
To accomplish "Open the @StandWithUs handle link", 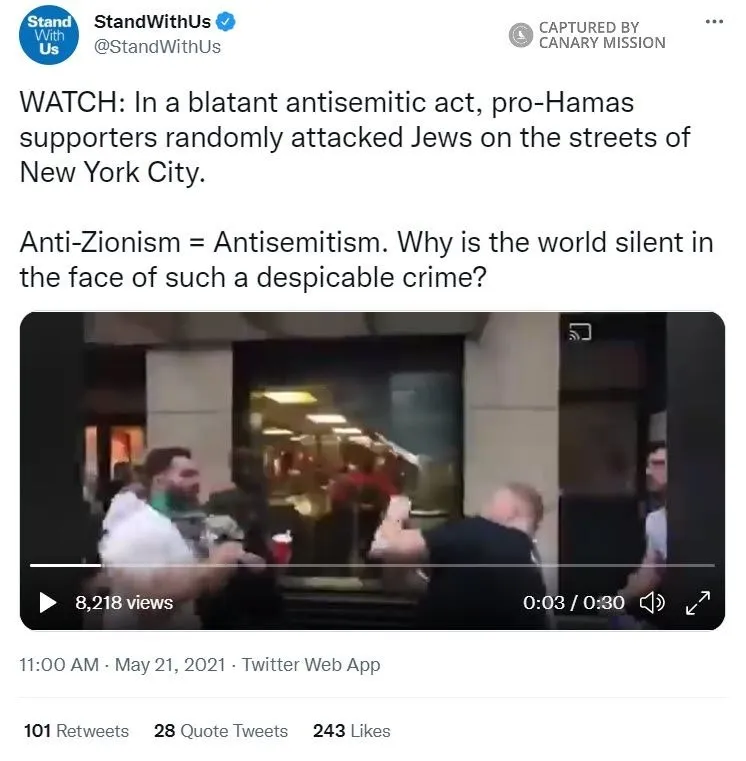I will (157, 47).
